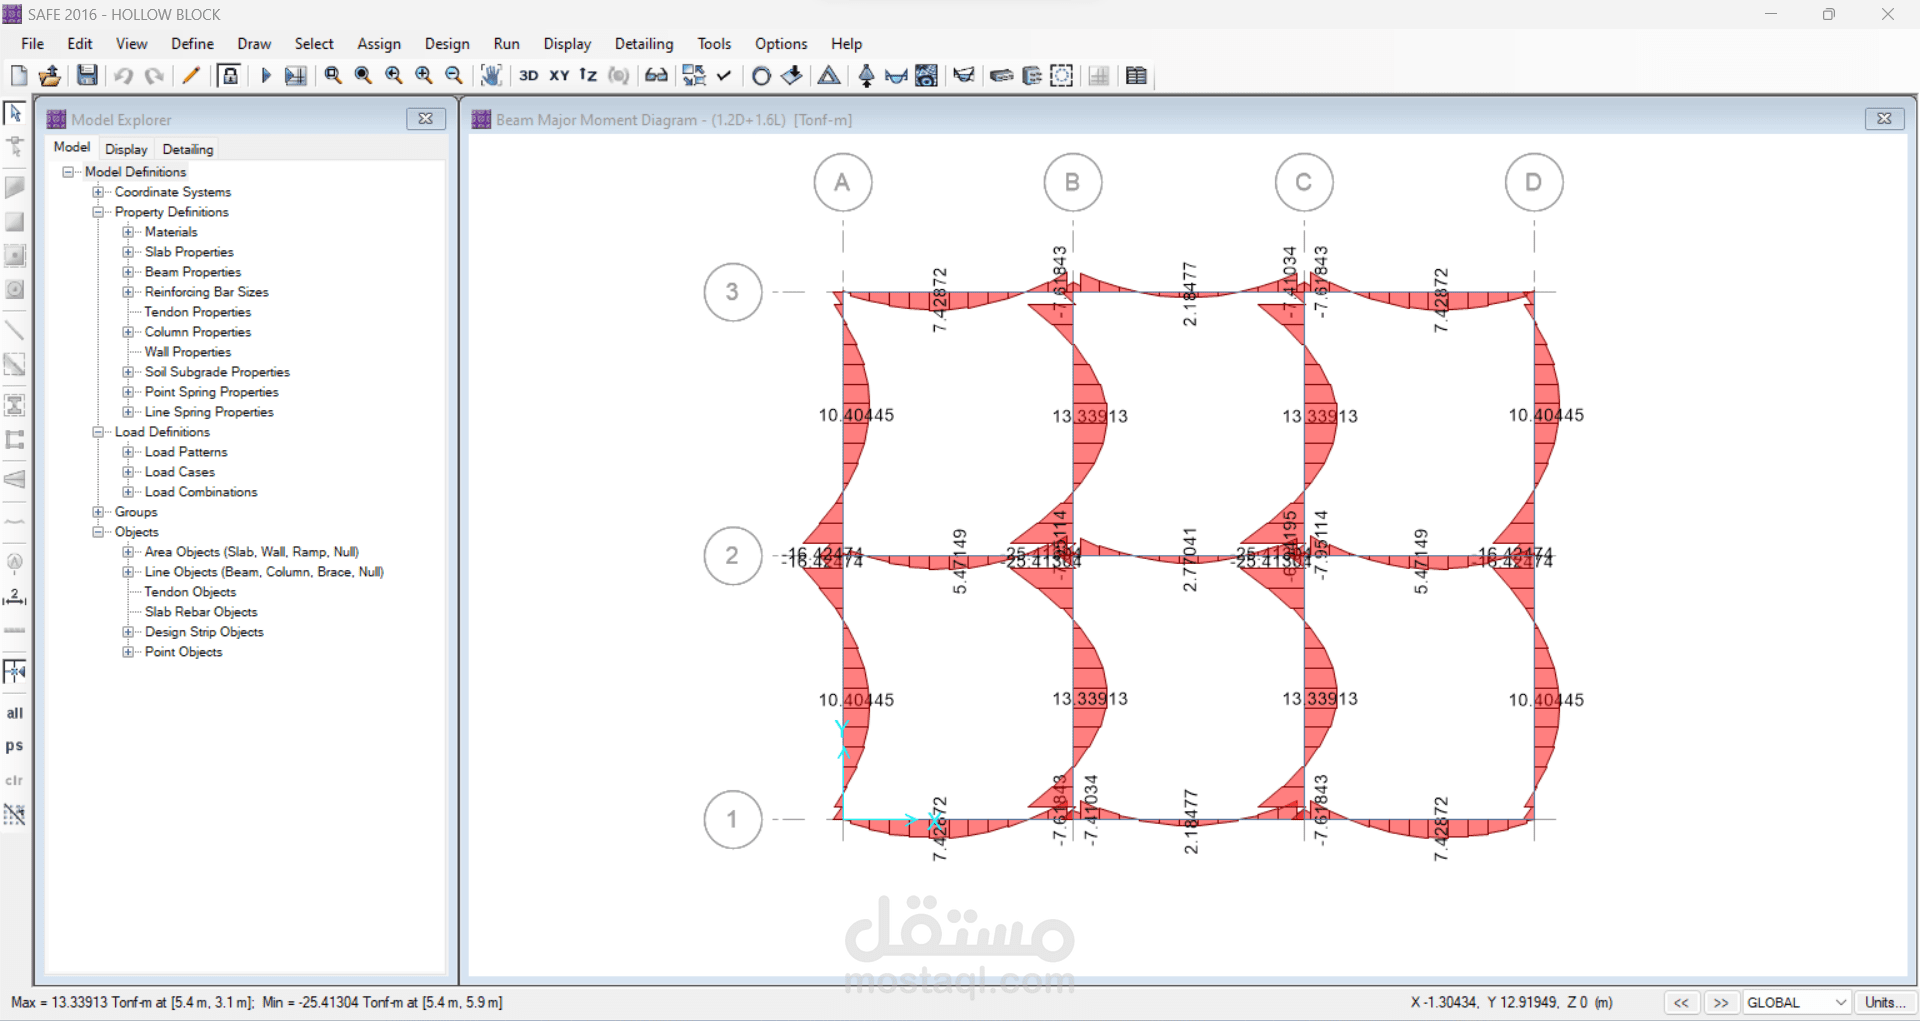Show tables icon in toolbar
The width and height of the screenshot is (1920, 1021).
pos(1137,76)
